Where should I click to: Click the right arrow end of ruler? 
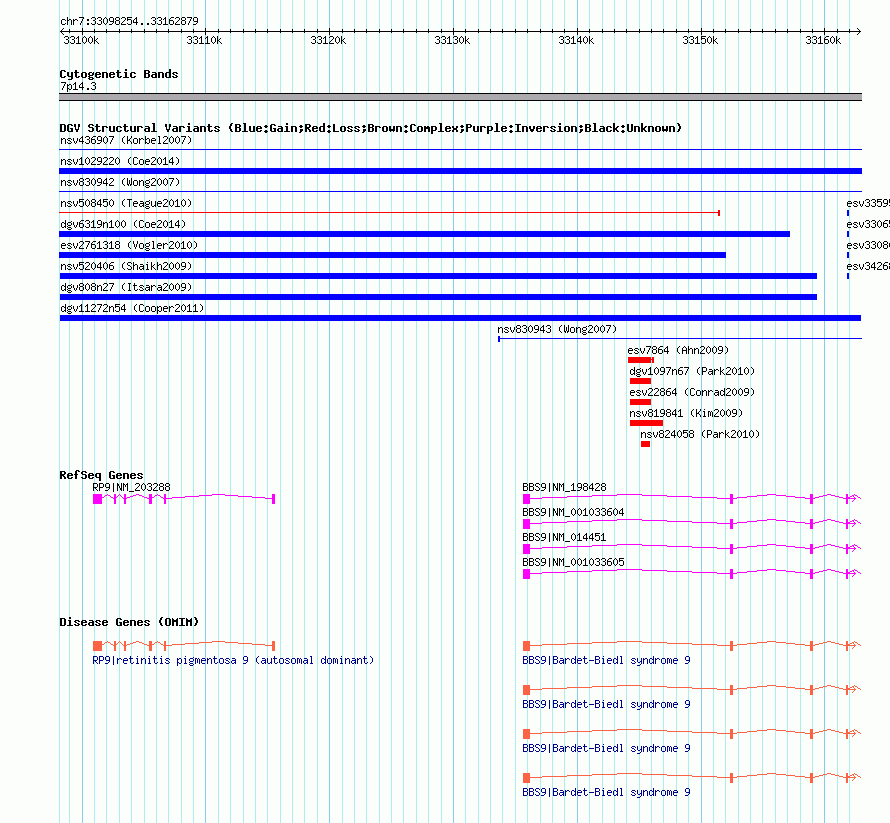click(858, 31)
